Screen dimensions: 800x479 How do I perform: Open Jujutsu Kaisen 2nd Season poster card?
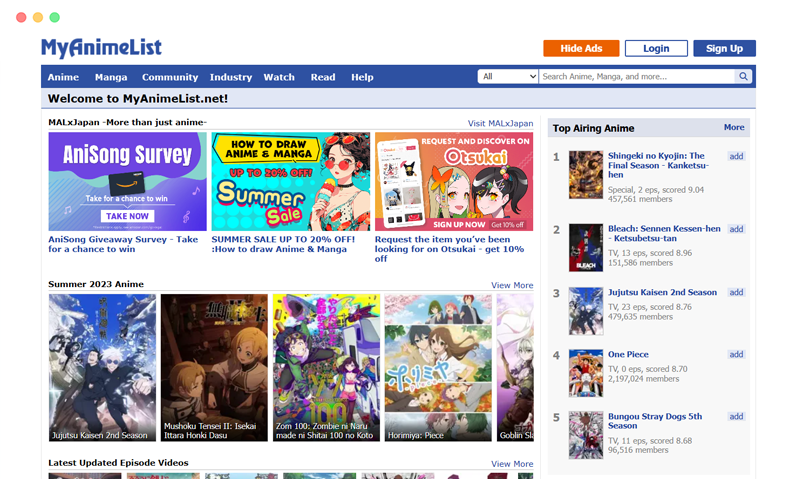[102, 368]
